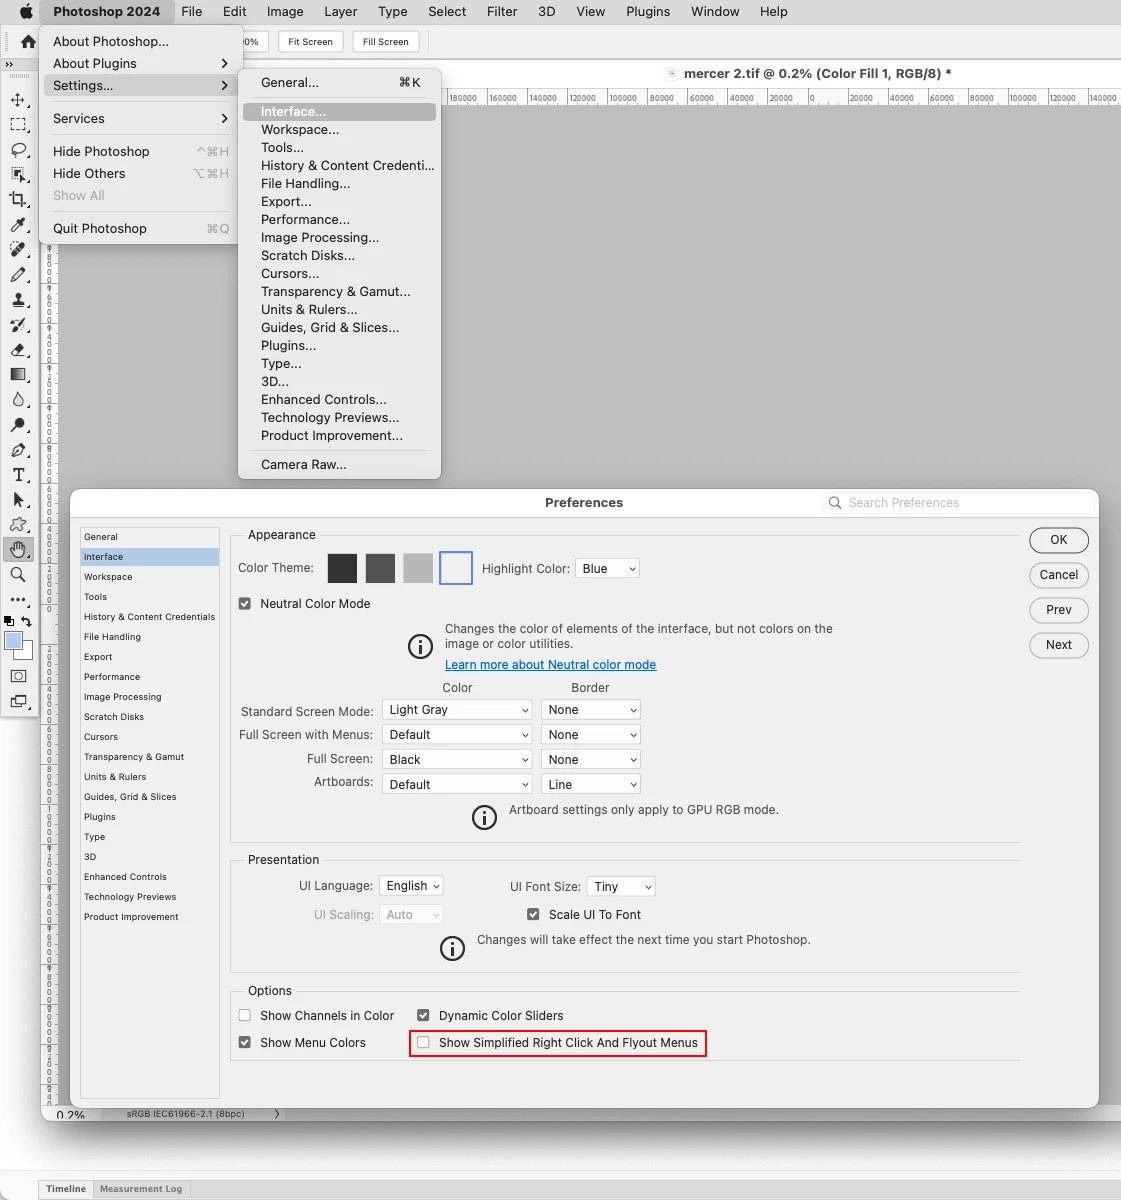The height and width of the screenshot is (1200, 1121).
Task: Click the default colors mini icon
Action: click(9, 621)
